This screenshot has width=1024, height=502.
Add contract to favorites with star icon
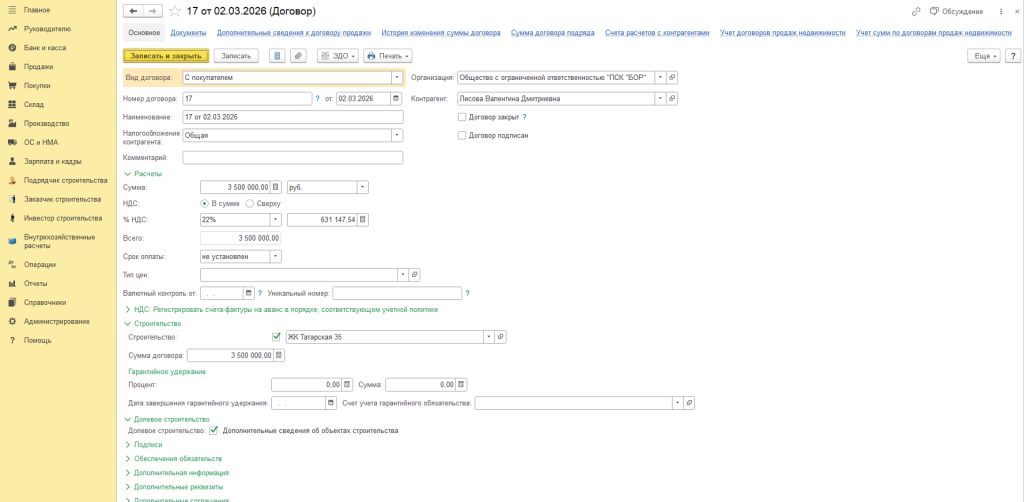click(x=176, y=11)
